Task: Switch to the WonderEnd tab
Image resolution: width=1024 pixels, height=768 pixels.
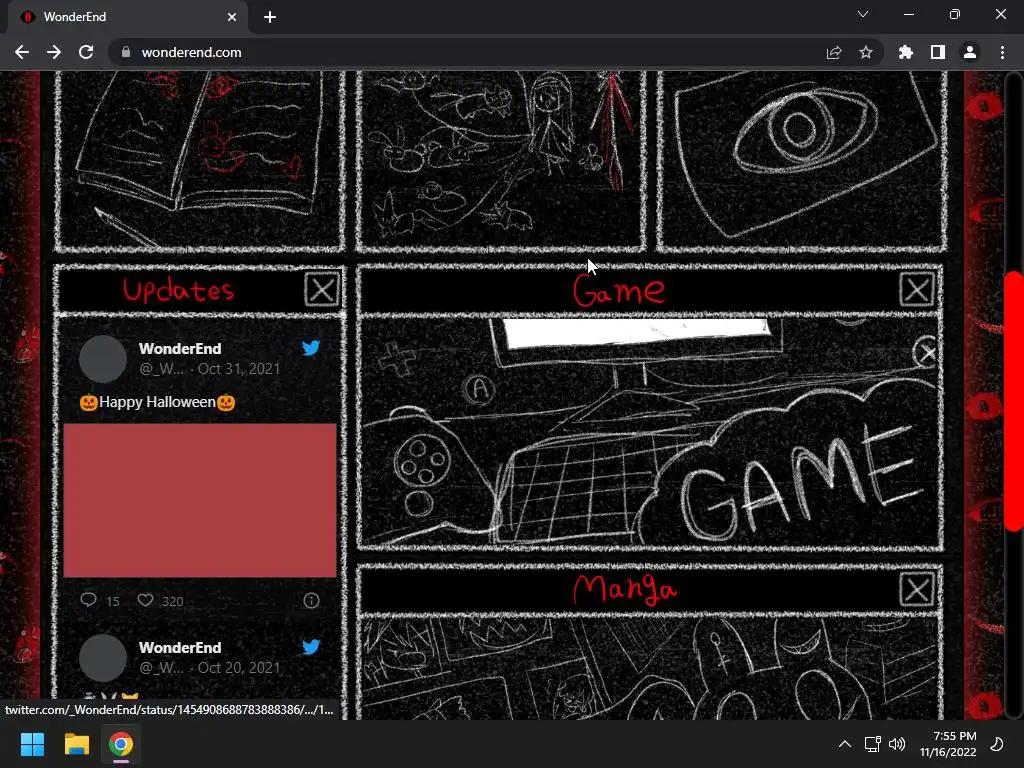Action: pos(127,17)
